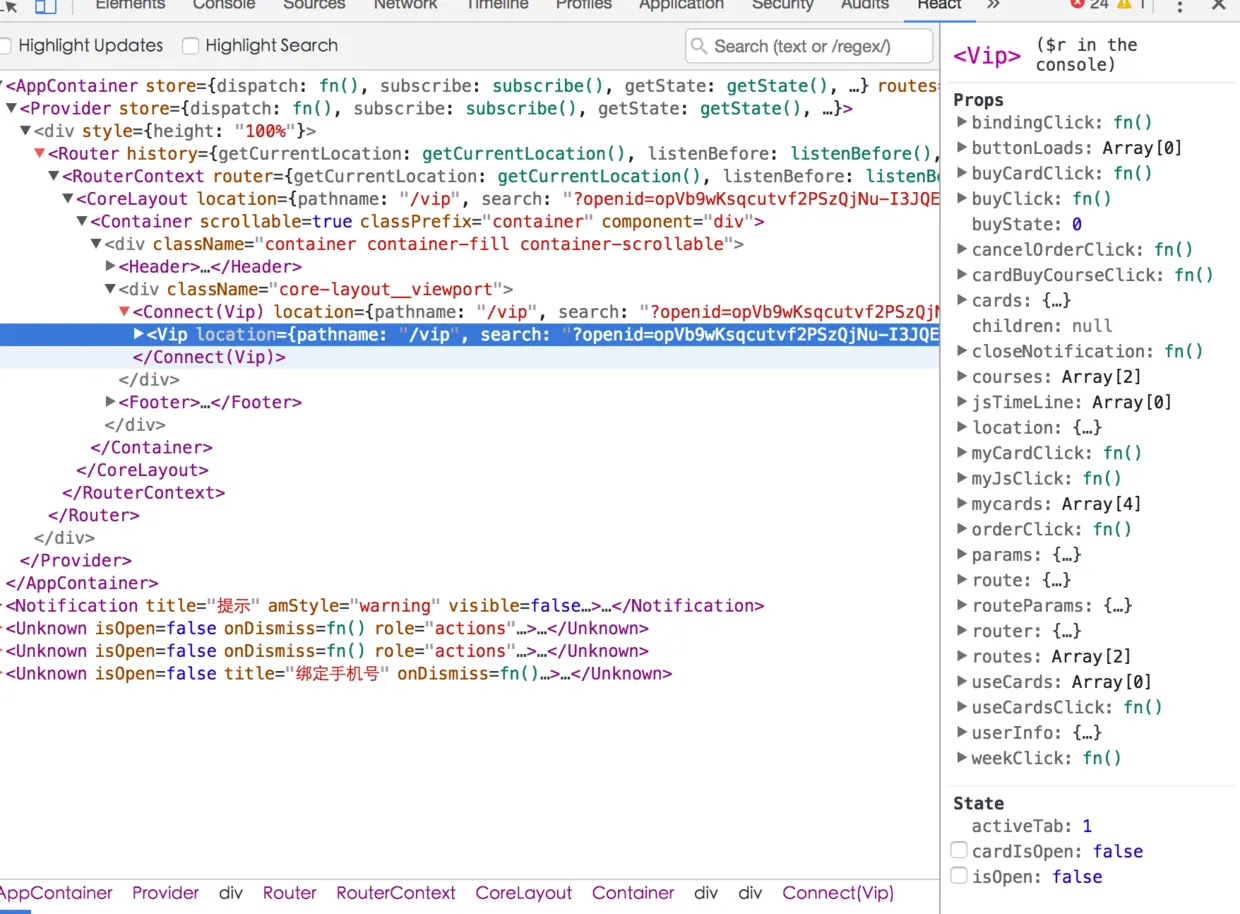1240x914 pixels.
Task: Switch to the Elements tab
Action: (130, 5)
